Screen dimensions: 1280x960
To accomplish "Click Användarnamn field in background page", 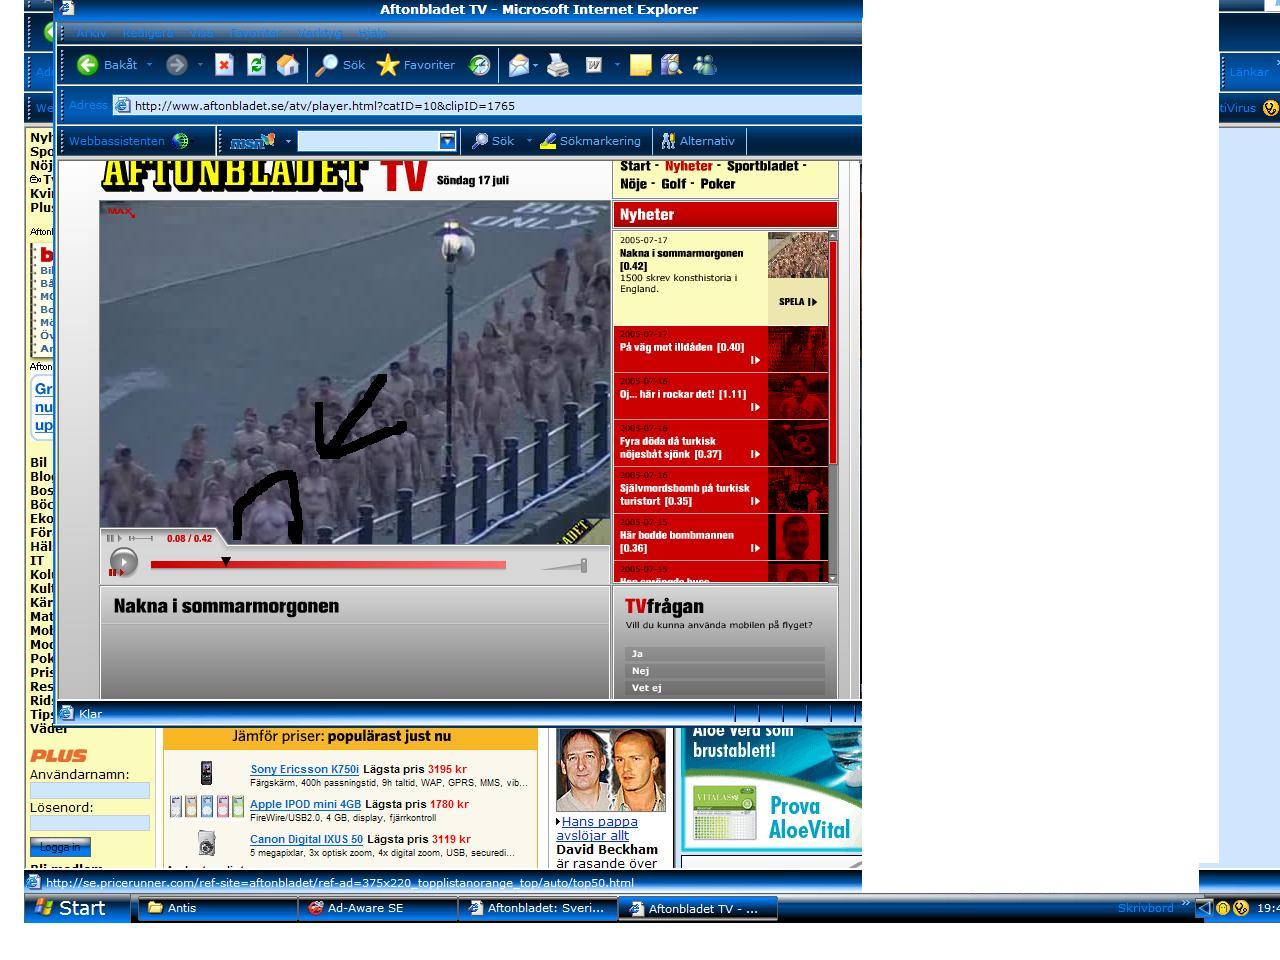I will (90, 791).
